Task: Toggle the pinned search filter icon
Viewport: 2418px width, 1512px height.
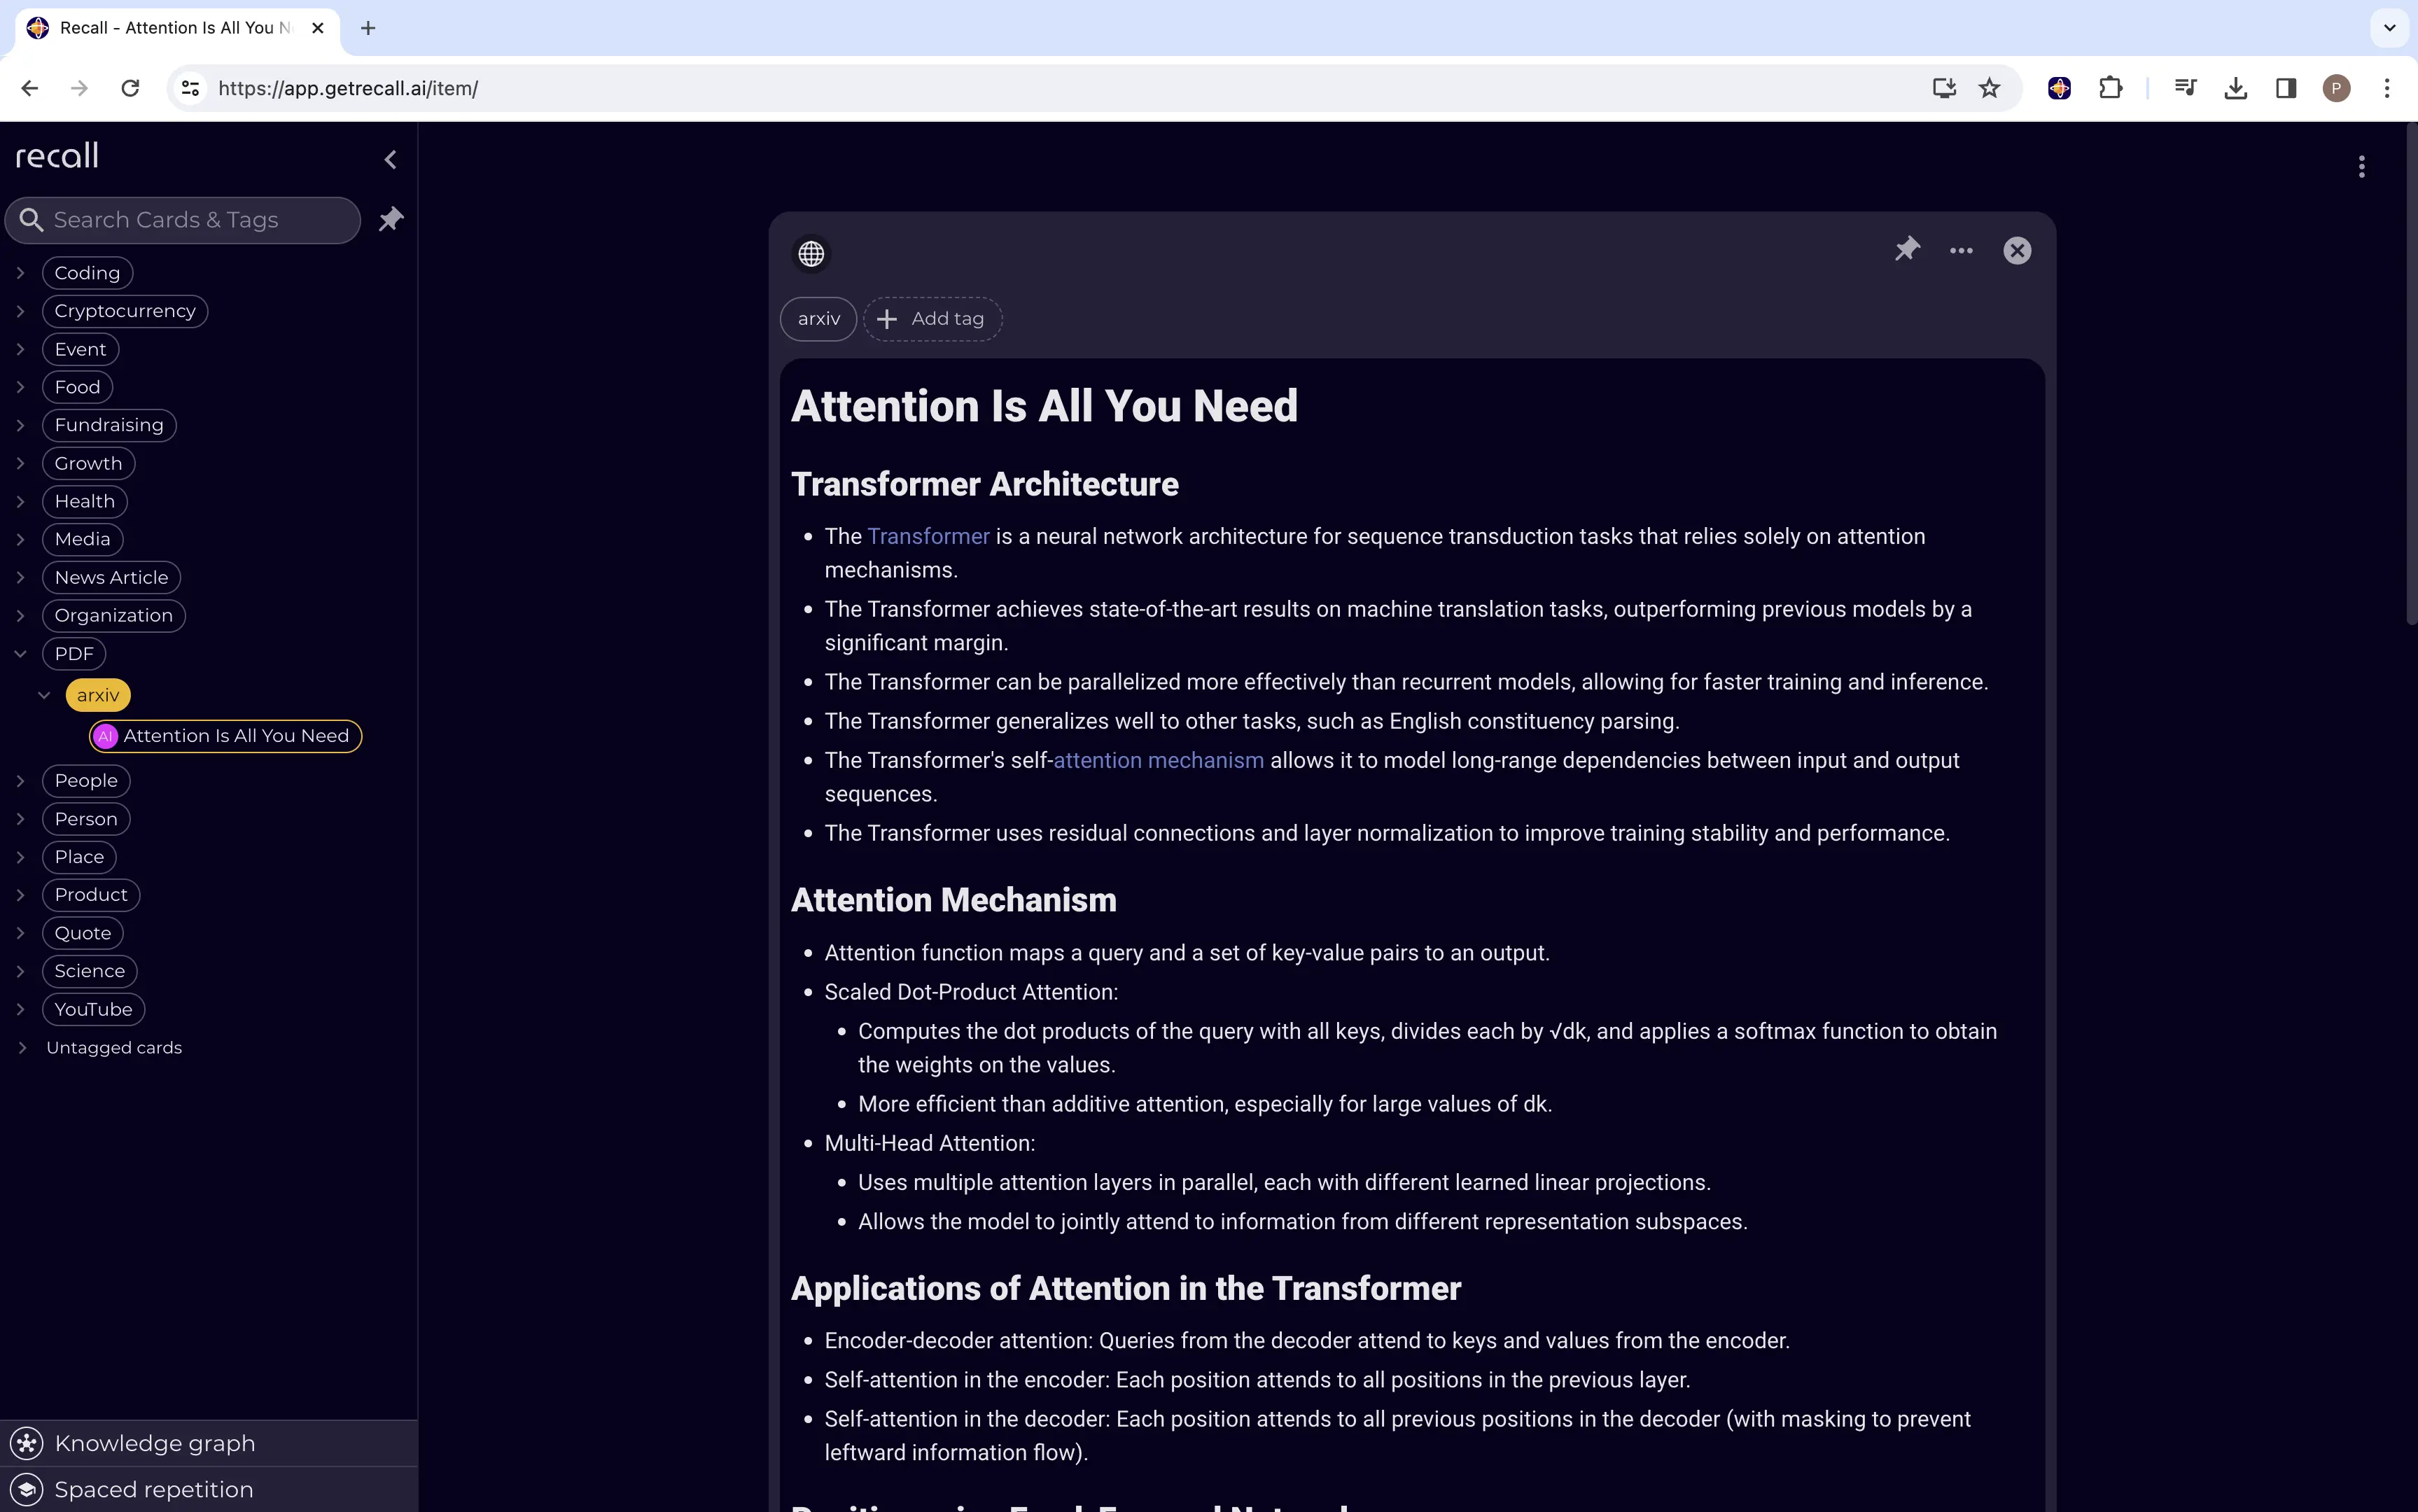Action: coord(390,219)
